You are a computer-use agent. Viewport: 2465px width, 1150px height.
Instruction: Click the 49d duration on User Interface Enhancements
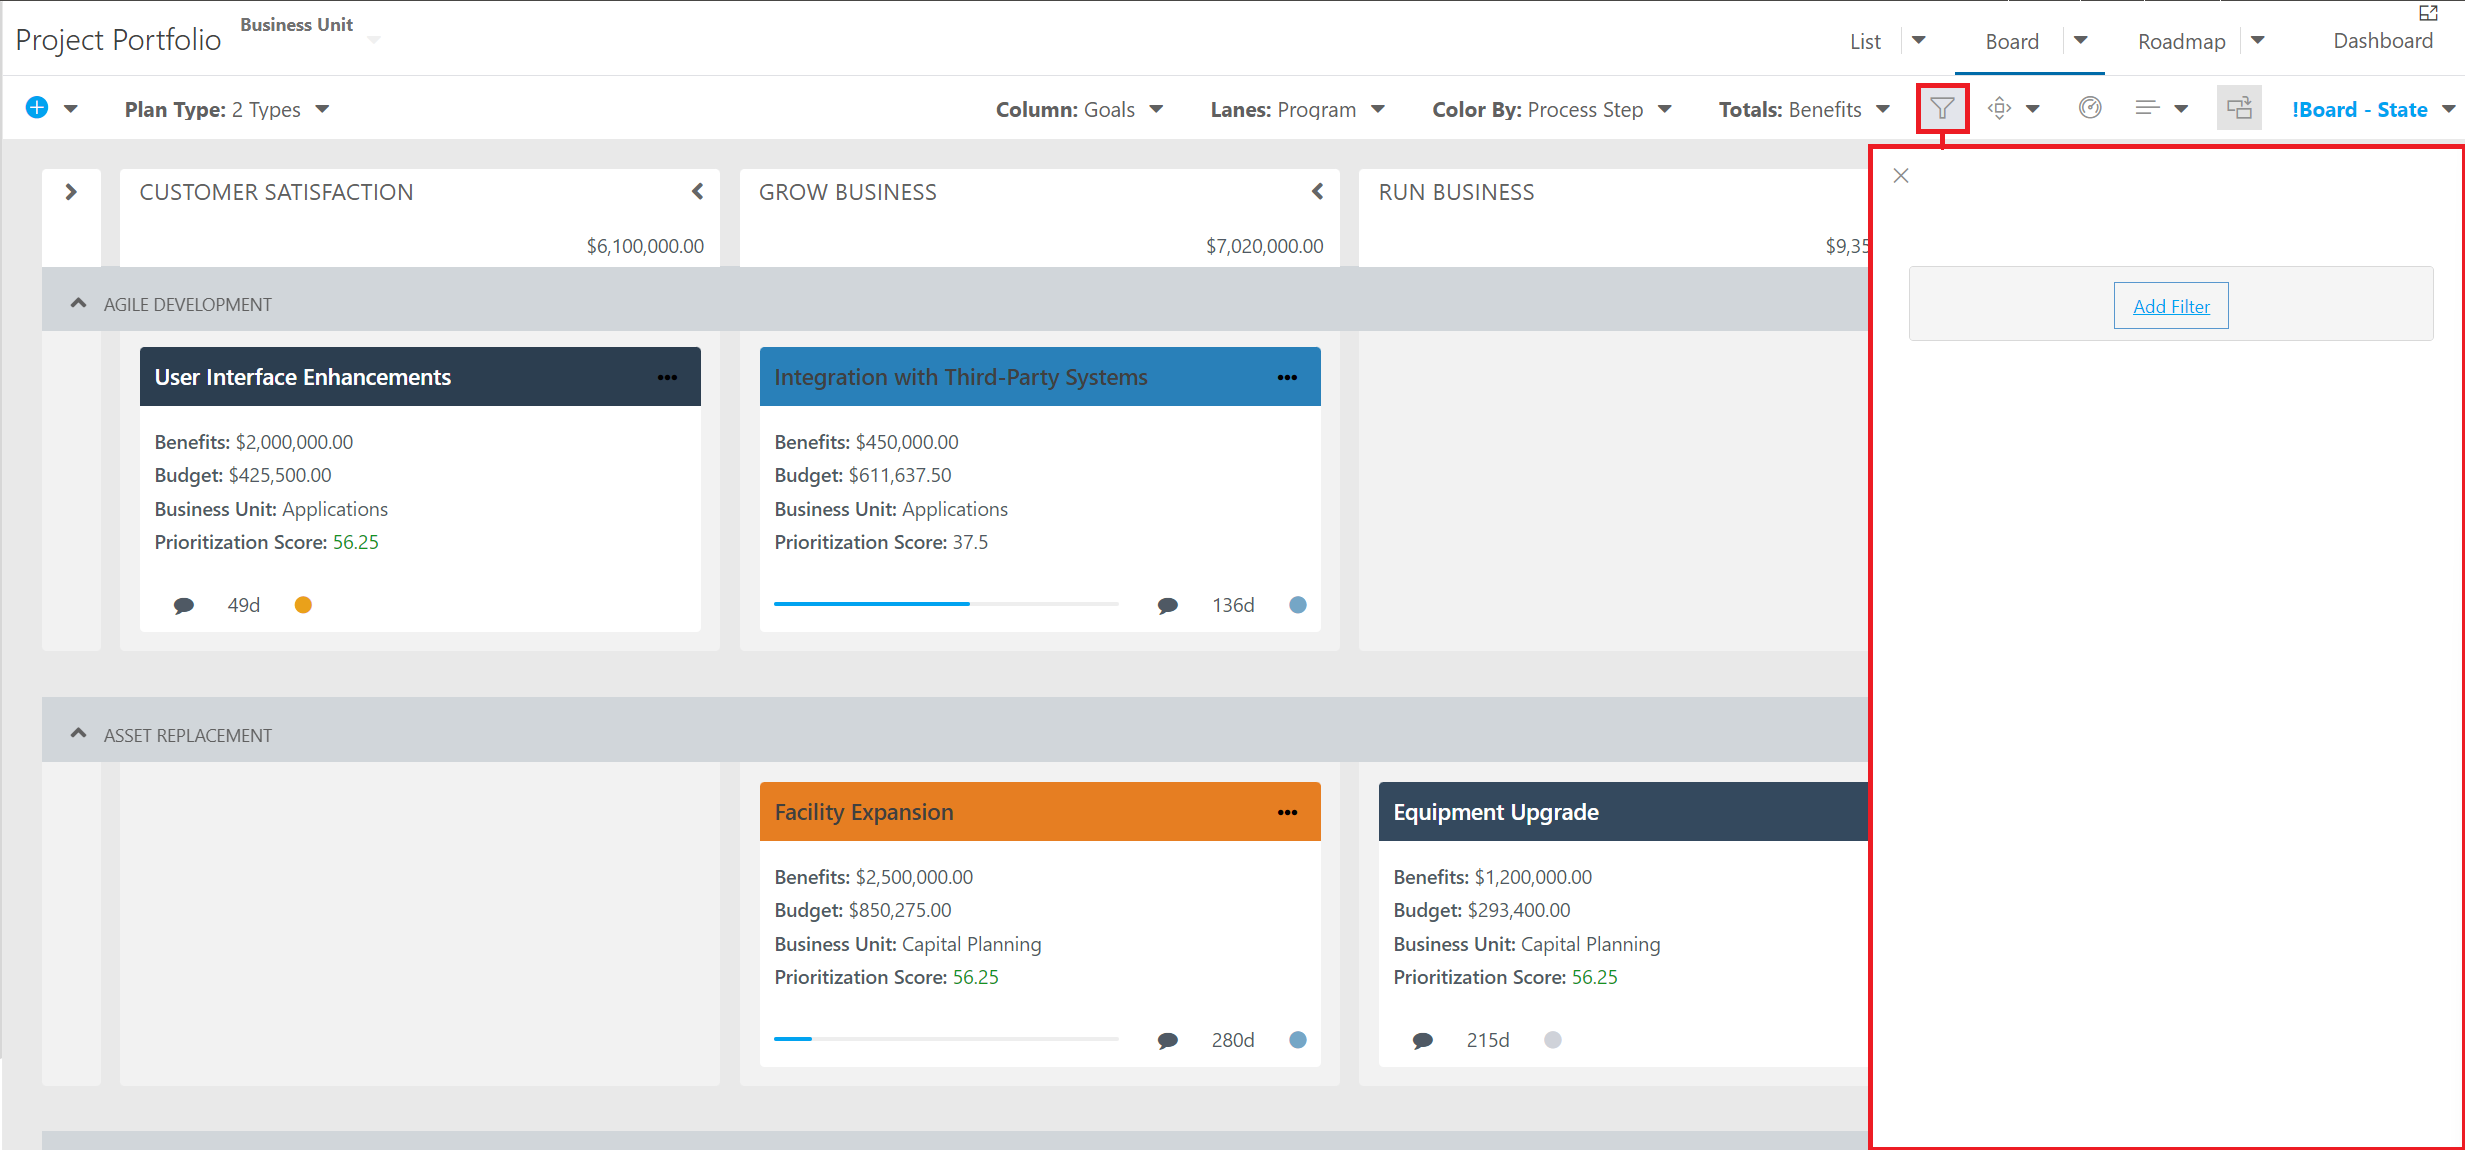pyautogui.click(x=243, y=605)
